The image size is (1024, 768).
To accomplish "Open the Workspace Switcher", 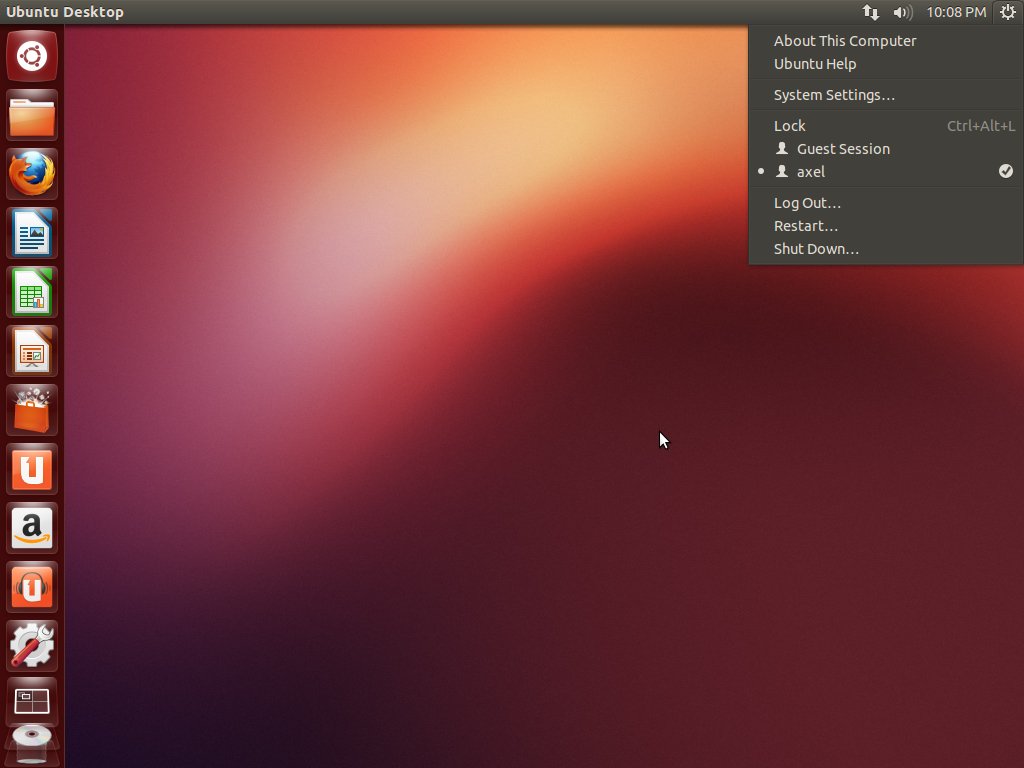I will pyautogui.click(x=32, y=703).
